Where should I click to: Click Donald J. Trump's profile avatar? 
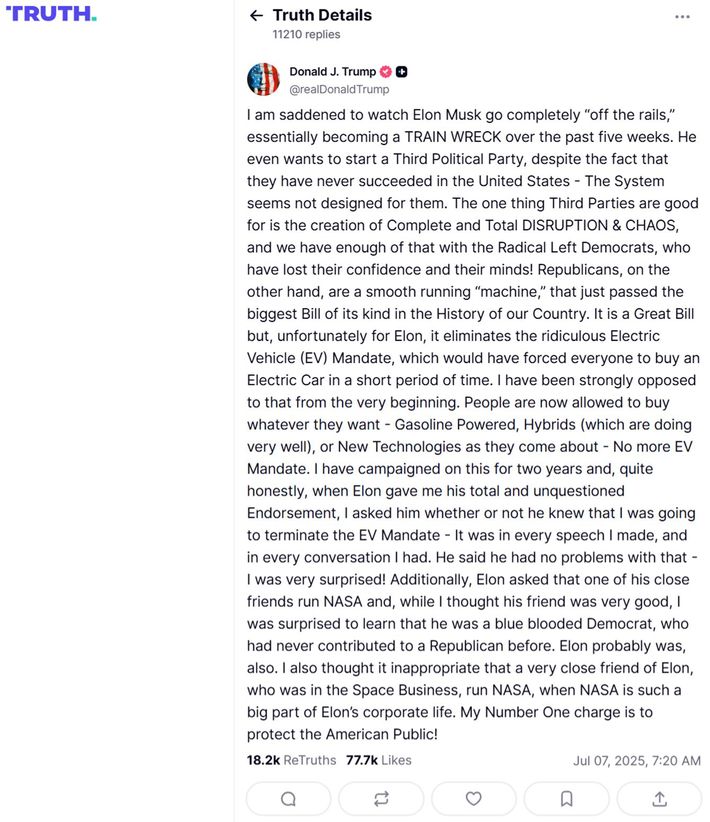[x=263, y=79]
